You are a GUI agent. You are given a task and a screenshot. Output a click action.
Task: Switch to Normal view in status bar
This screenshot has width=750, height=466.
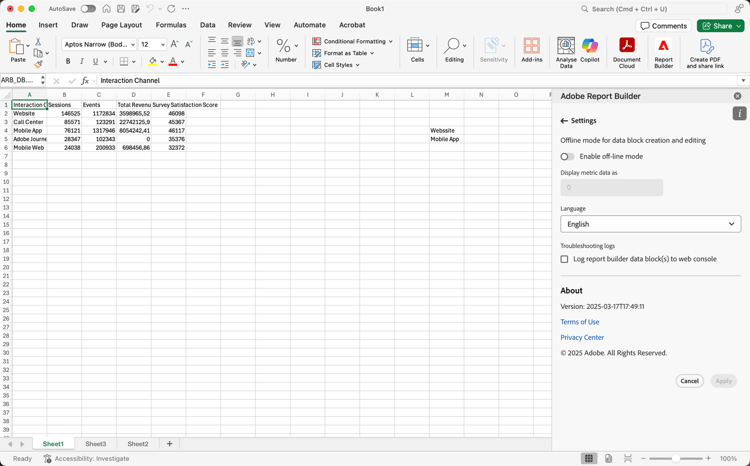pyautogui.click(x=589, y=458)
